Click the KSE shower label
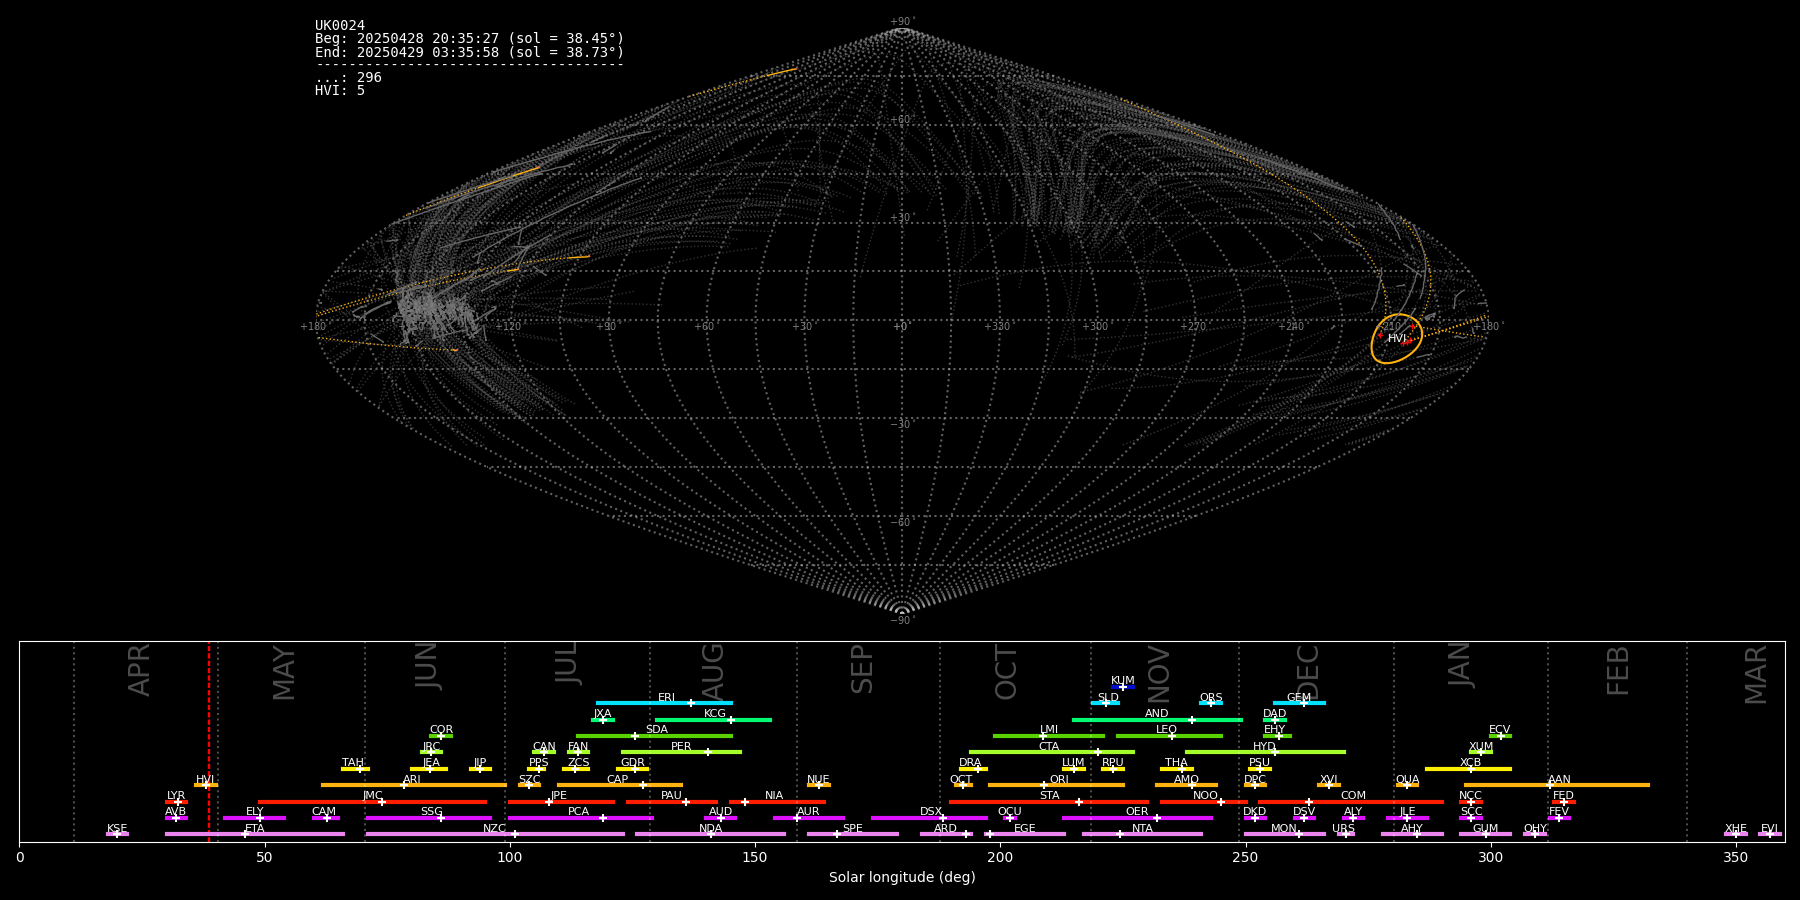This screenshot has width=1800, height=900. click(x=117, y=829)
